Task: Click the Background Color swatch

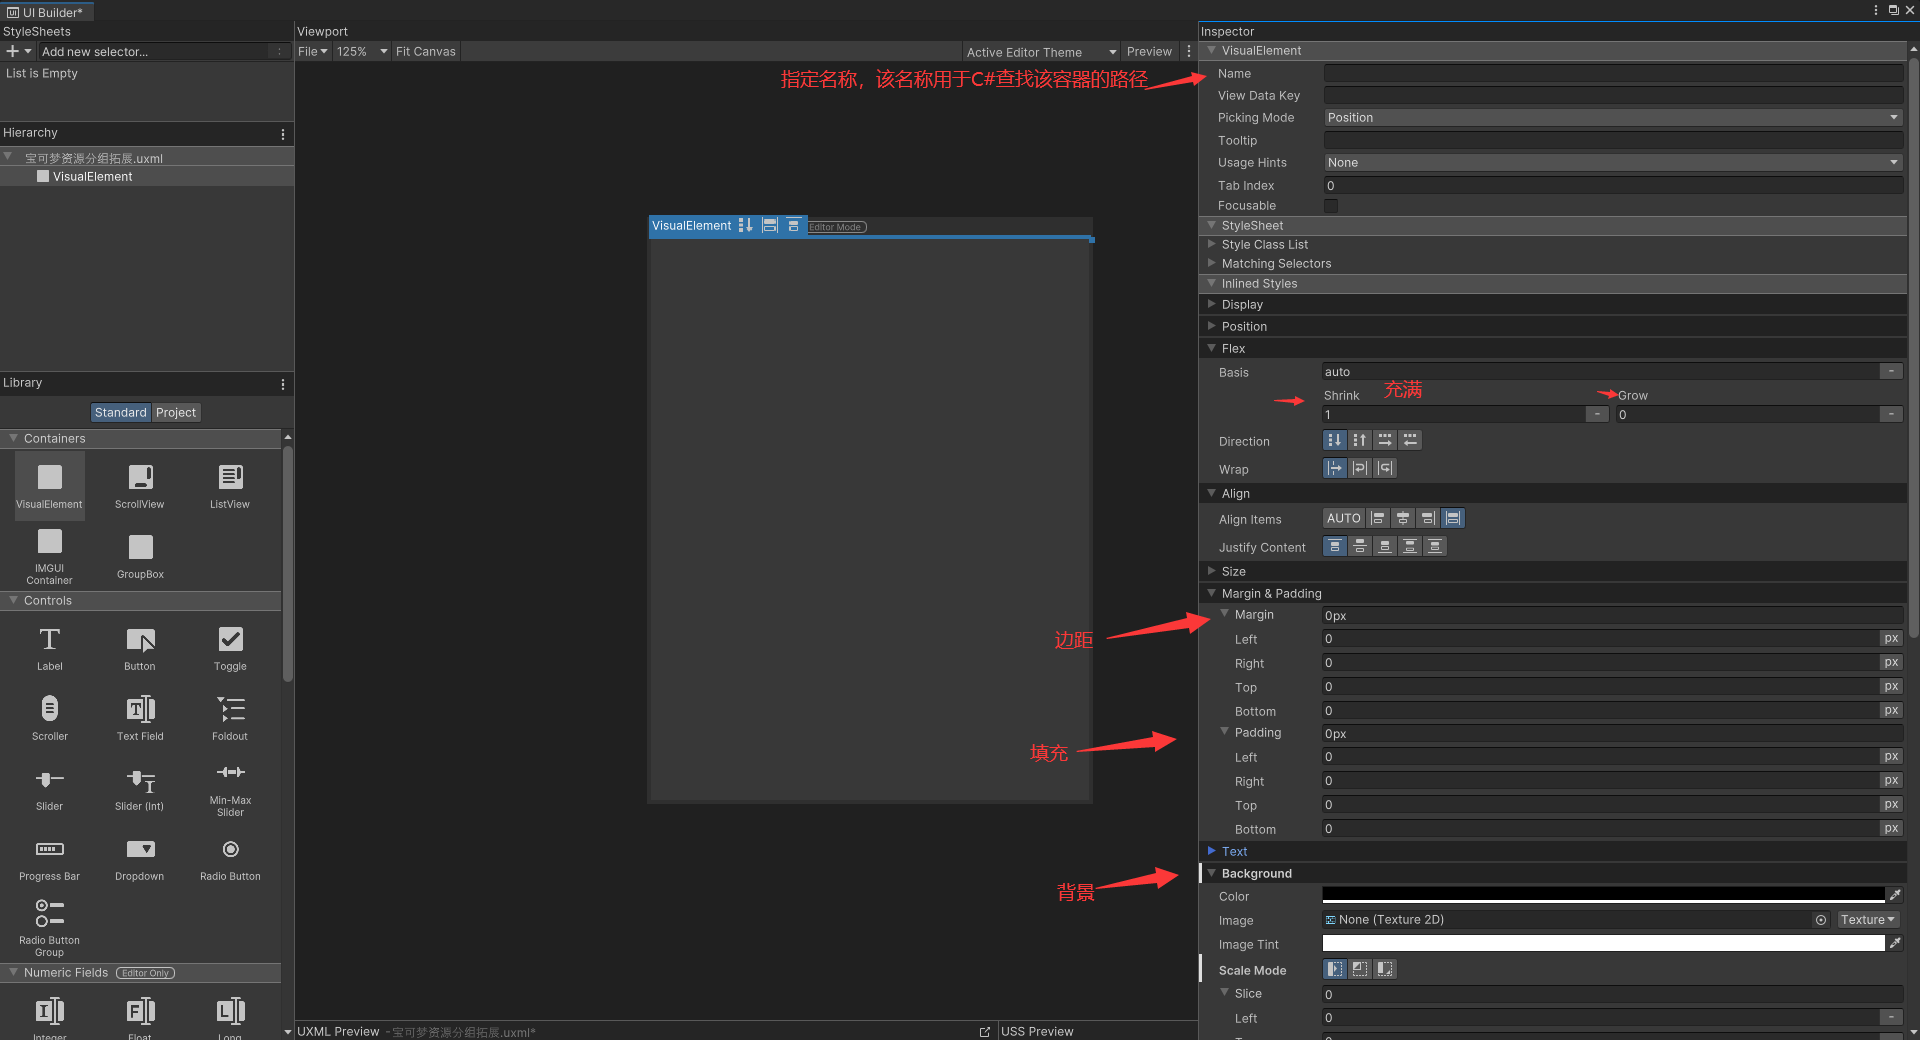Action: pyautogui.click(x=1603, y=895)
